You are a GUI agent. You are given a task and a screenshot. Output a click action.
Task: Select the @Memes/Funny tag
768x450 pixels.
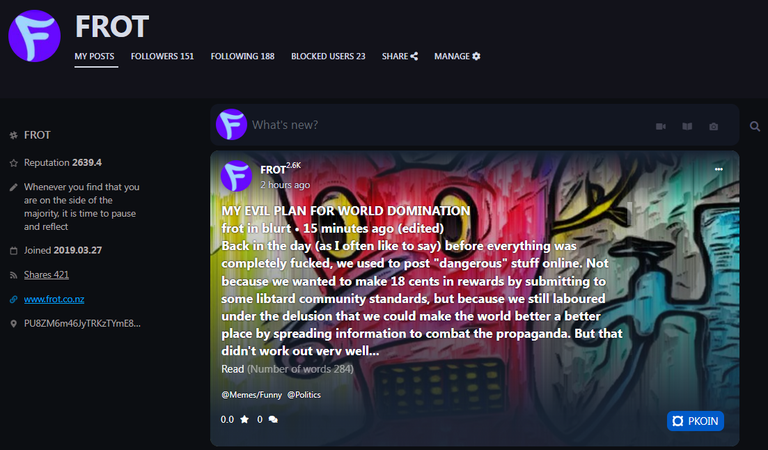252,395
